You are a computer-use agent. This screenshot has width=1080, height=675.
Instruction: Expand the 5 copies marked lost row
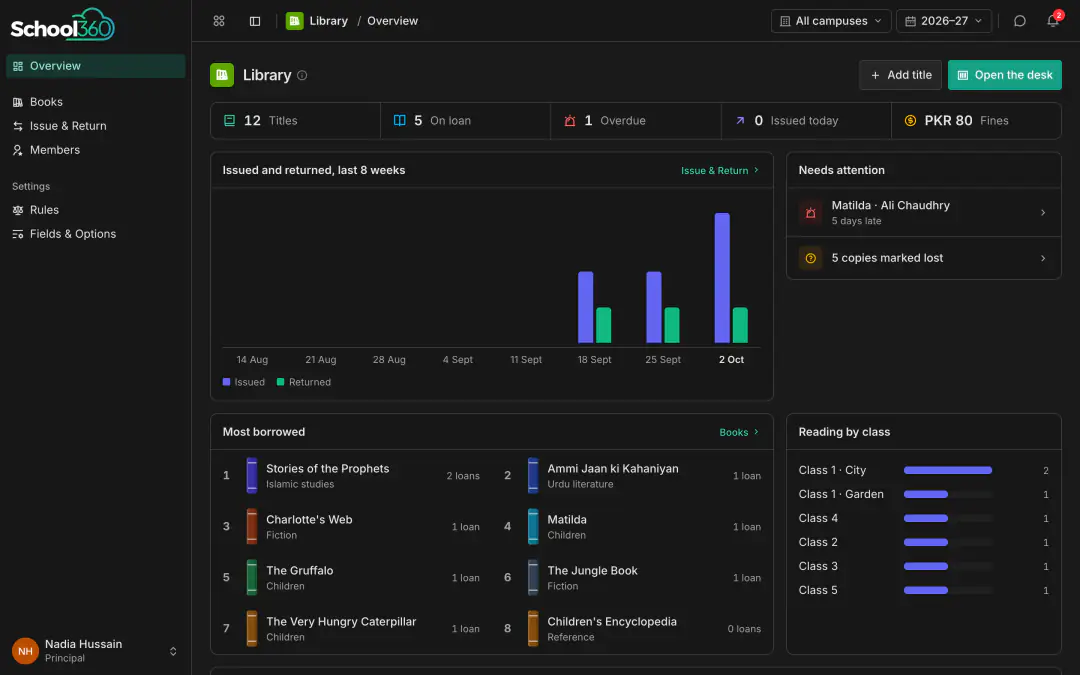(x=924, y=258)
